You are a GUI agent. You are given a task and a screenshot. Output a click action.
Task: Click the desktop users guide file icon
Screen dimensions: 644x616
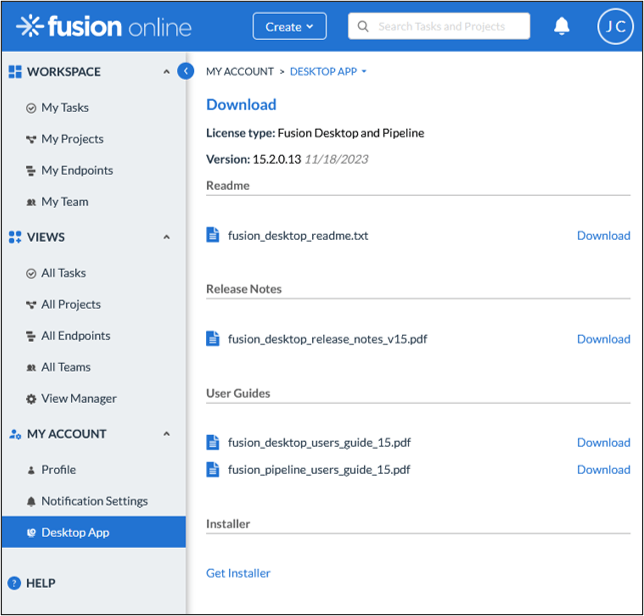(212, 442)
